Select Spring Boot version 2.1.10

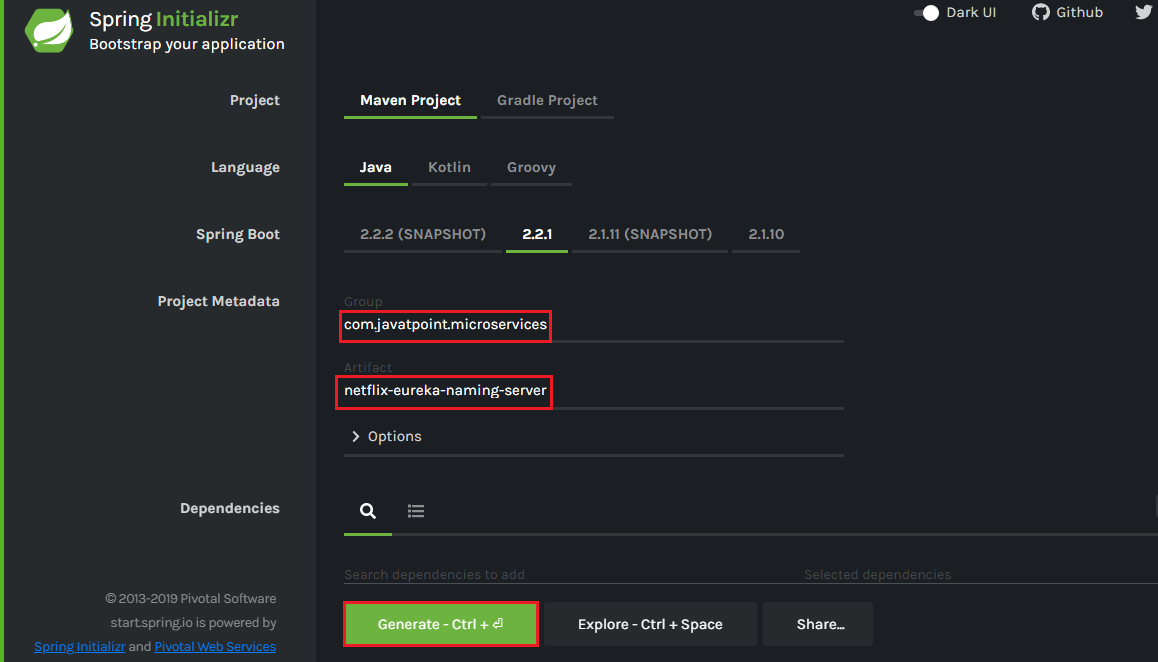[x=766, y=234]
